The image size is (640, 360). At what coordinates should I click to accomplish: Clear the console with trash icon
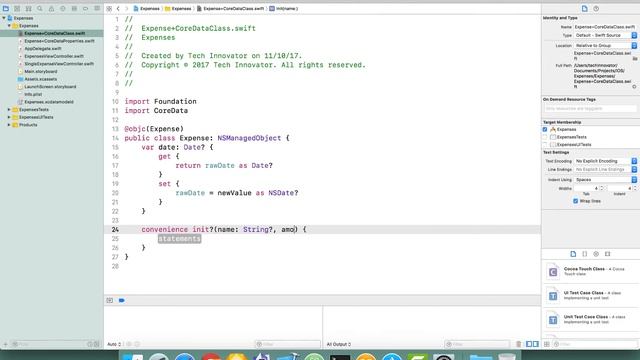coord(518,344)
